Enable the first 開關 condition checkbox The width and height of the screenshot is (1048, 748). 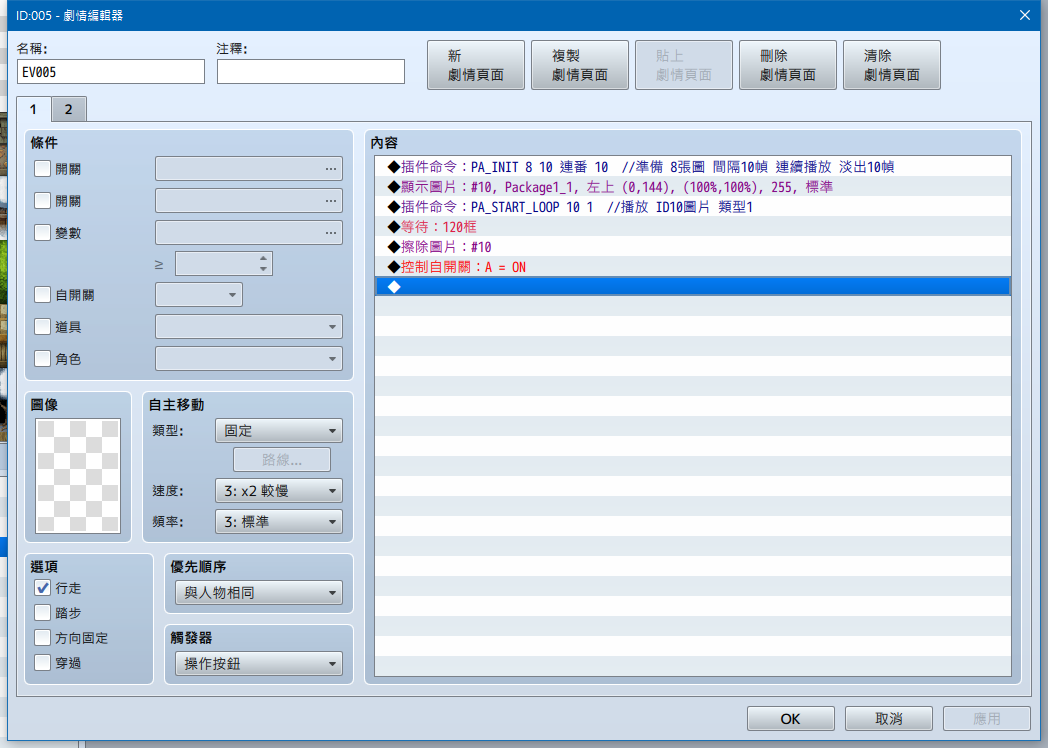(42, 168)
